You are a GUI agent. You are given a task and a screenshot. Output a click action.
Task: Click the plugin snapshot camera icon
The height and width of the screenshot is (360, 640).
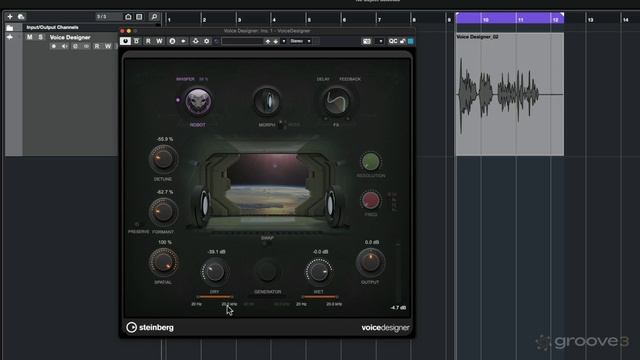click(x=367, y=41)
